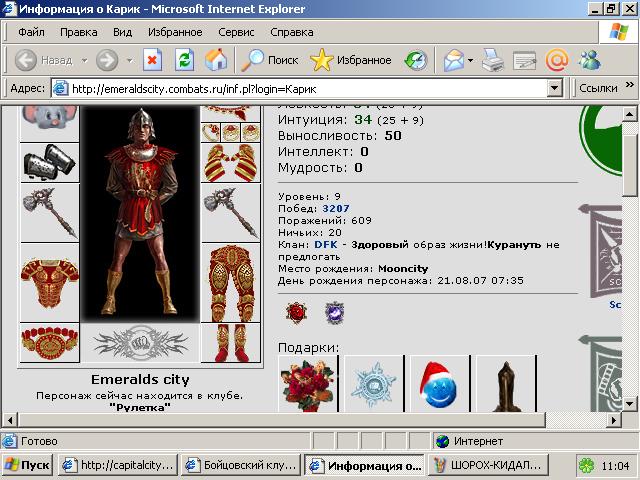Expand the Forward button history dropdown
Screen dimensions: 640x480
tap(129, 60)
